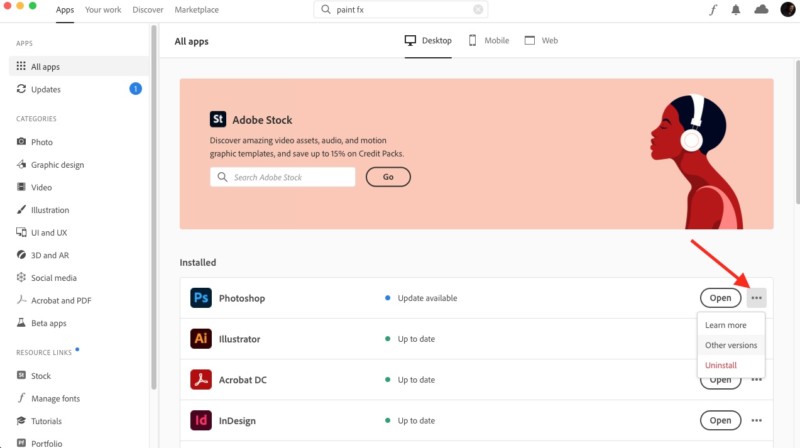Viewport: 800px width, 448px height.
Task: Open Photoshop with the Open button
Action: pyautogui.click(x=720, y=298)
